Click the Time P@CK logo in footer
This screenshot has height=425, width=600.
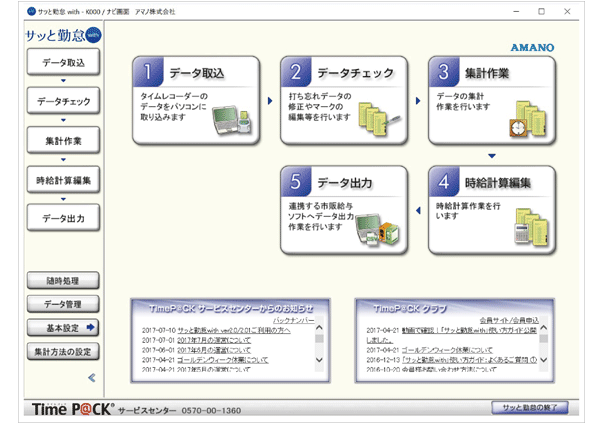click(x=73, y=409)
